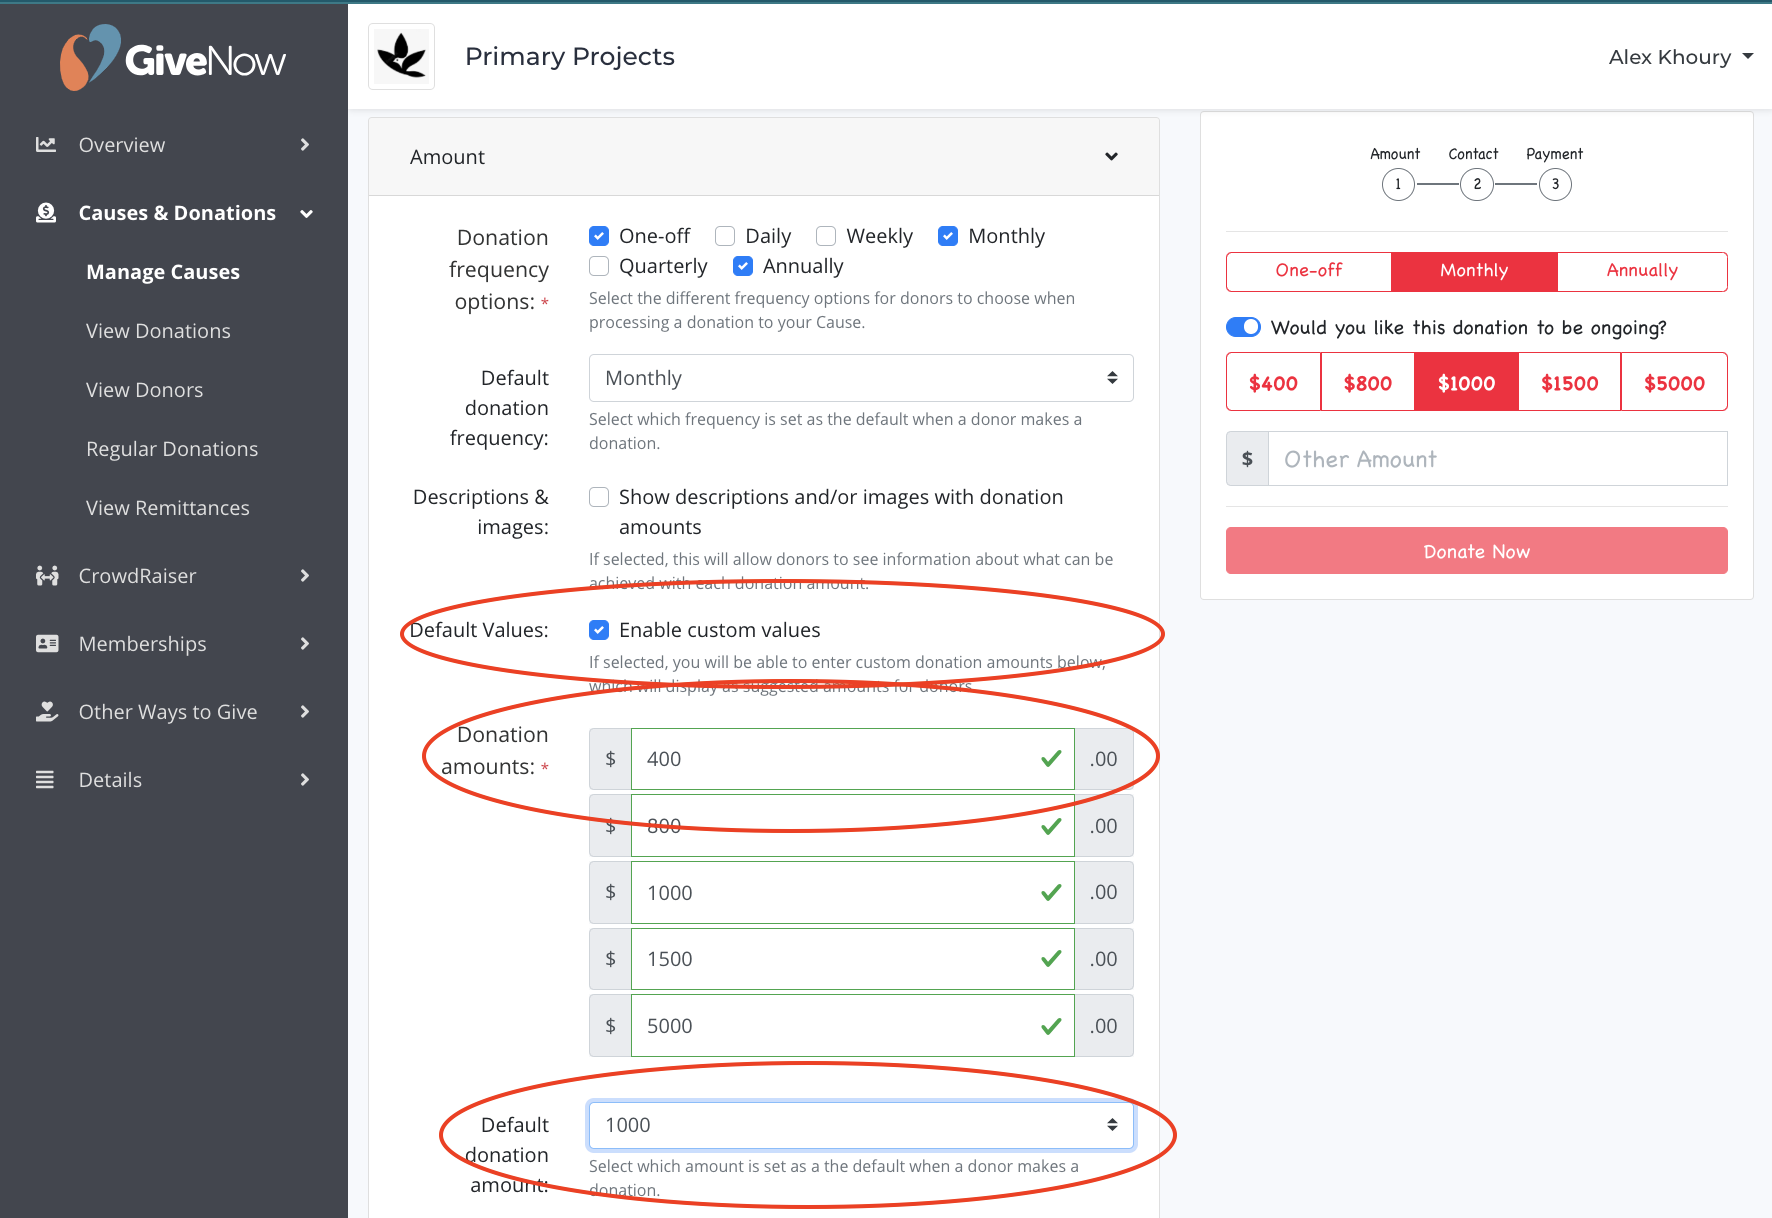Open Overview via the chart icon
The image size is (1772, 1218).
point(46,144)
